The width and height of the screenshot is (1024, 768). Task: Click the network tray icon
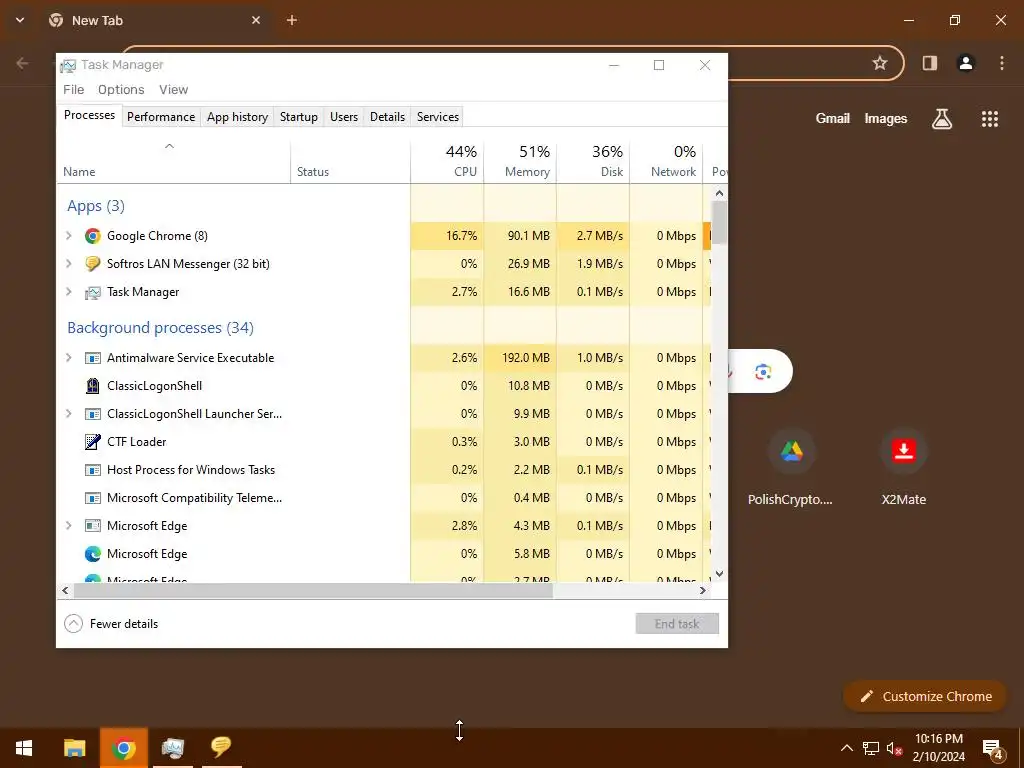pyautogui.click(x=871, y=748)
